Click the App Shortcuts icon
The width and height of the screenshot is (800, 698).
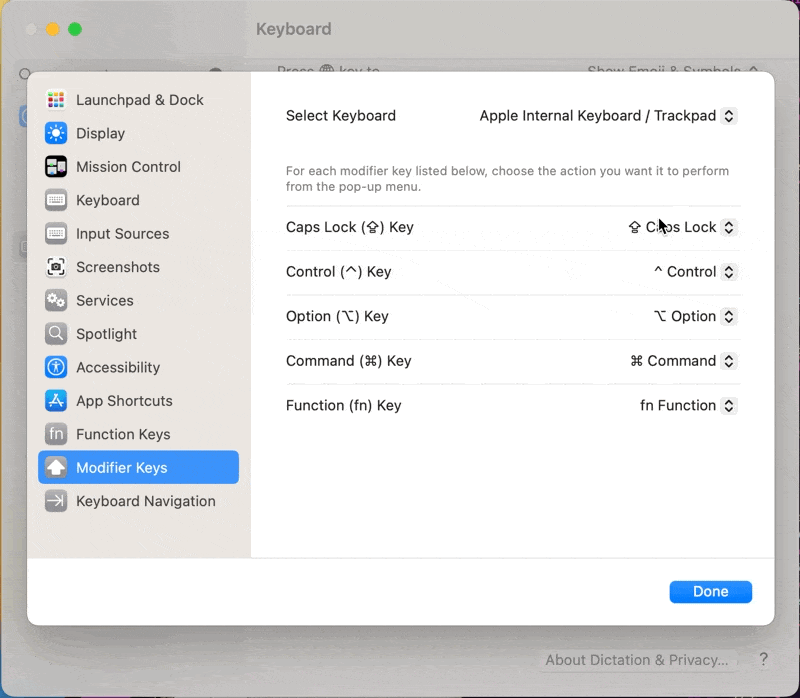click(56, 401)
